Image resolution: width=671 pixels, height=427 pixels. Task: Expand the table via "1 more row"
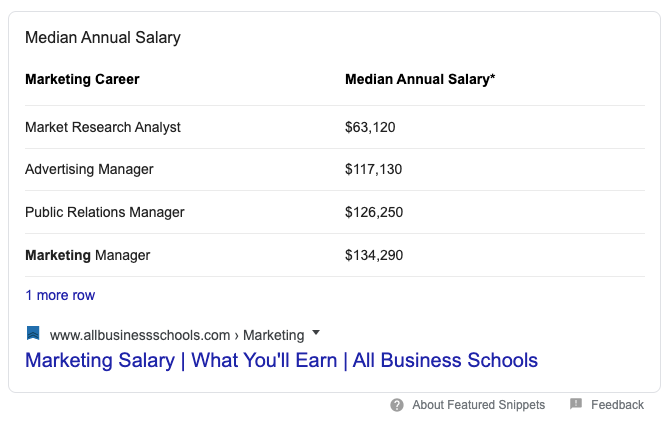pos(60,295)
